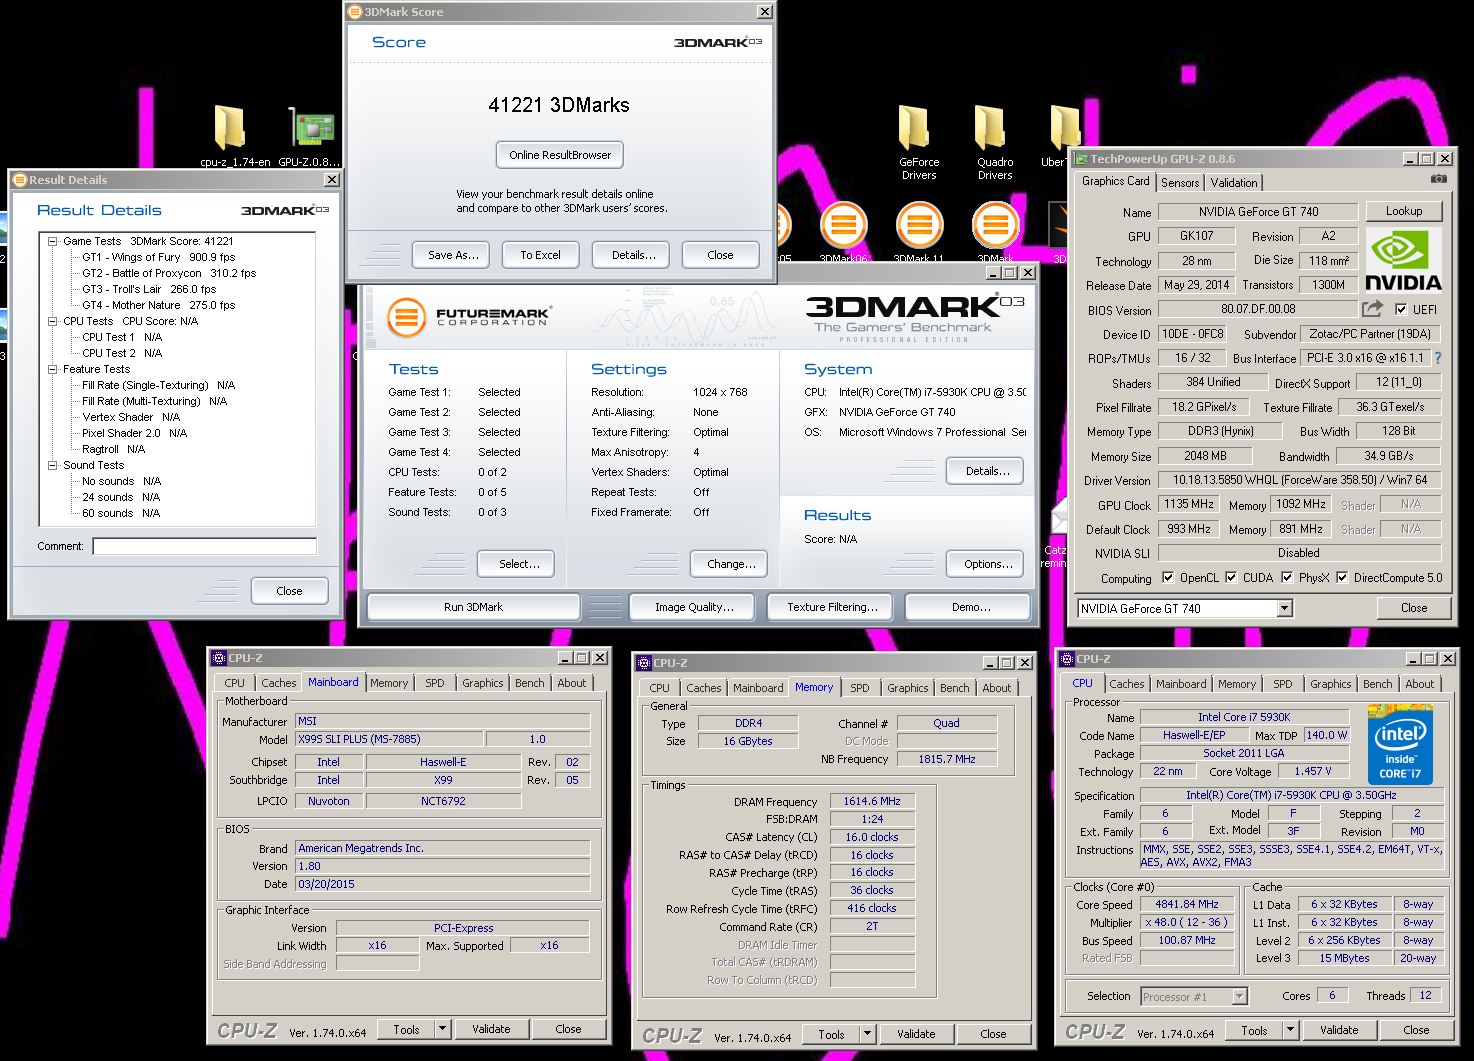The width and height of the screenshot is (1474, 1061).
Task: Collapse the Feature Tests tree node
Action: (53, 369)
